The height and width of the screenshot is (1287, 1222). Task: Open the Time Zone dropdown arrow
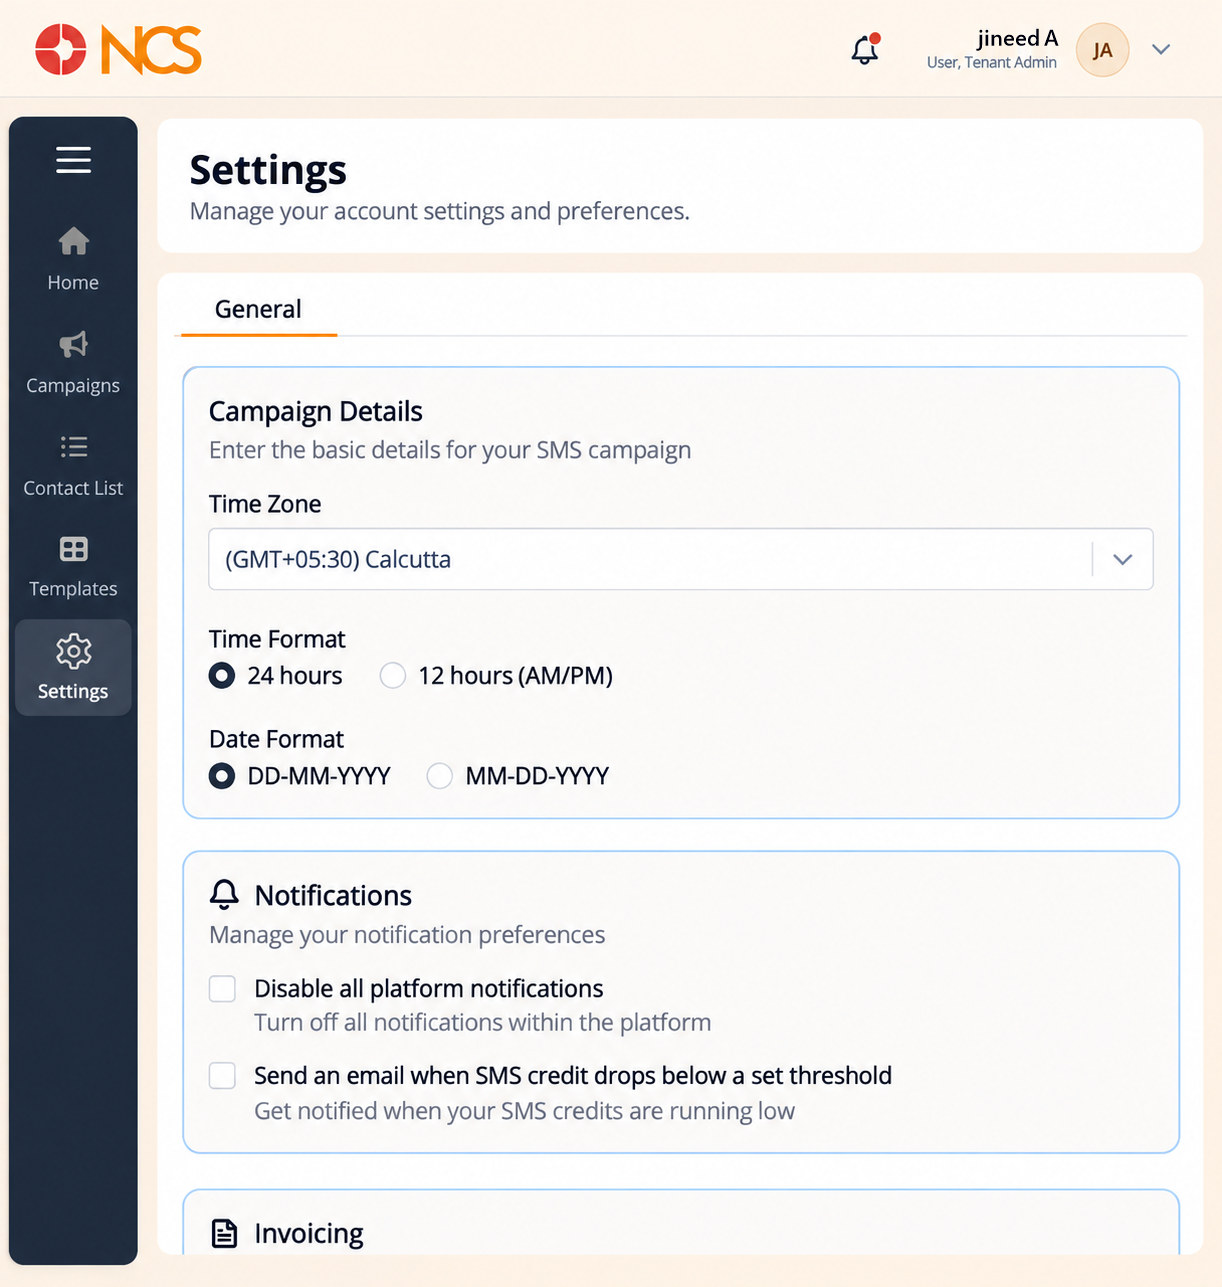[x=1123, y=559]
